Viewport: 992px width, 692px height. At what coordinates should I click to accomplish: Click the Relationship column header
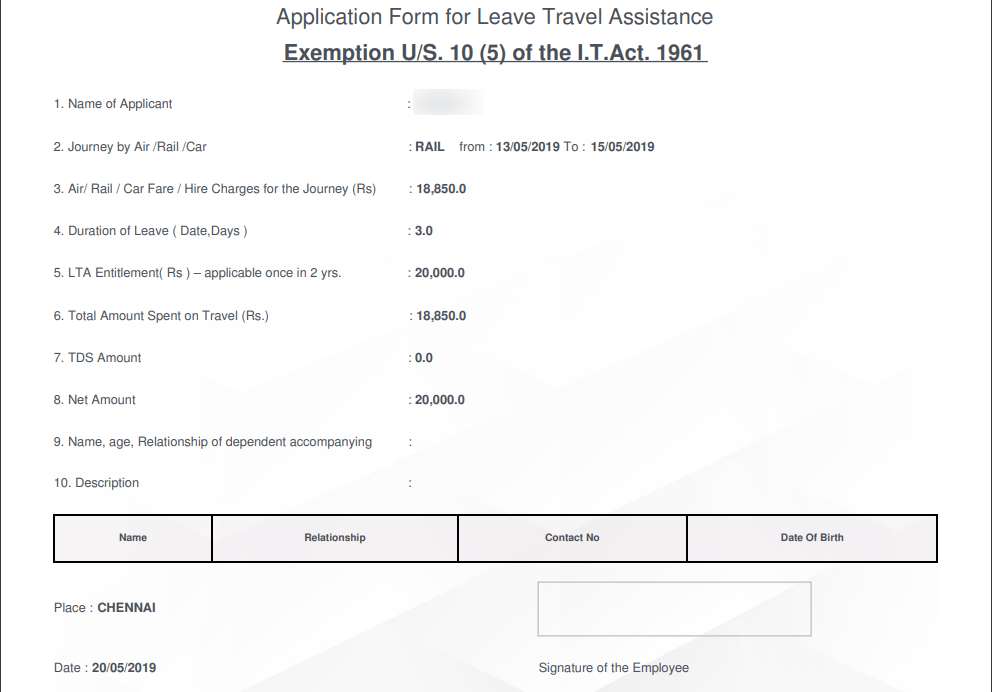coord(334,537)
